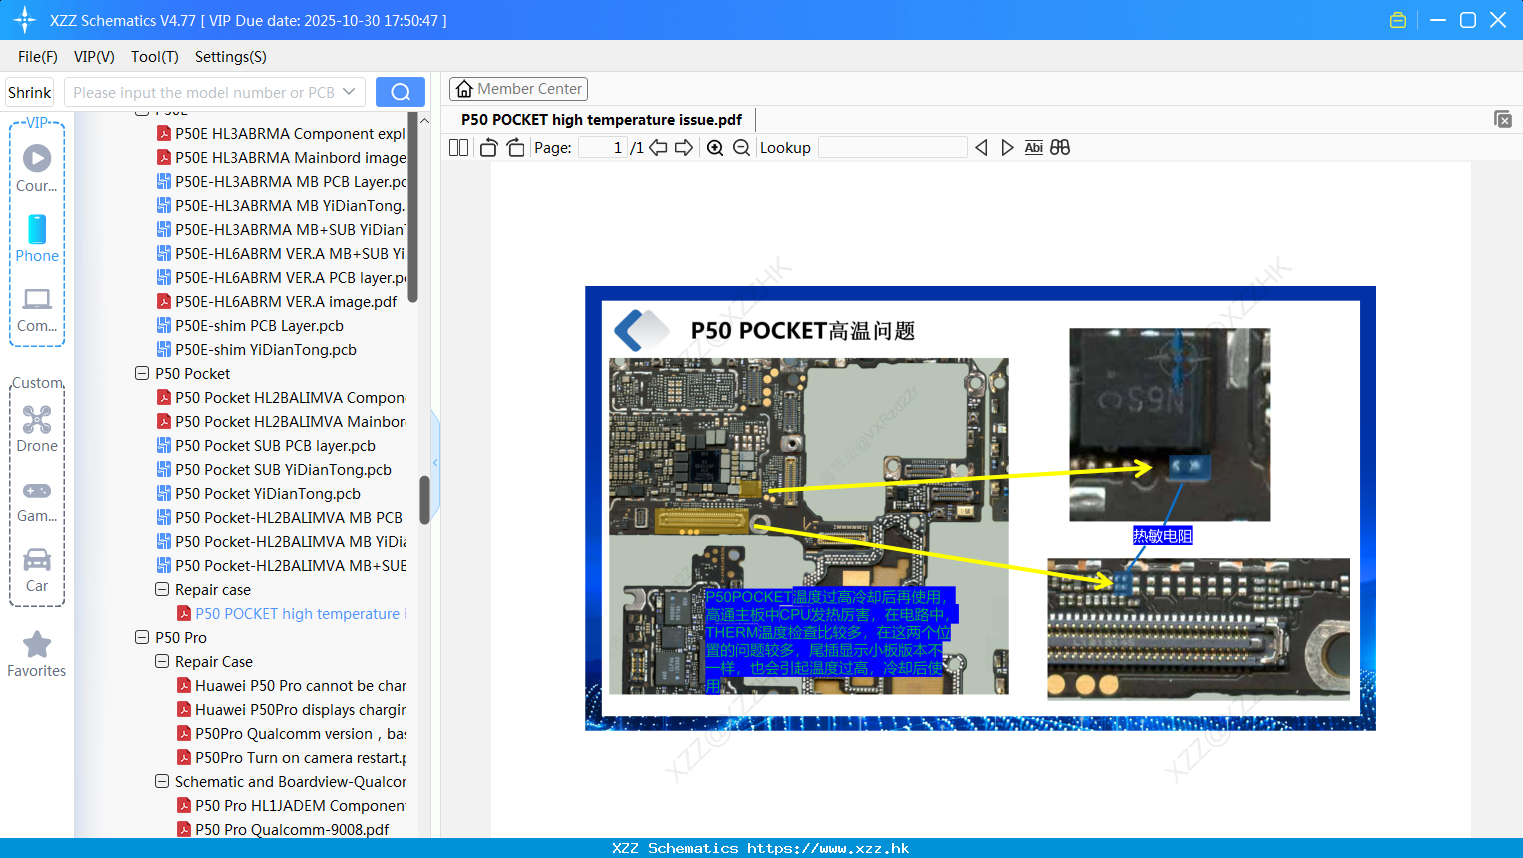
Task: Open Member Center
Action: pos(518,89)
